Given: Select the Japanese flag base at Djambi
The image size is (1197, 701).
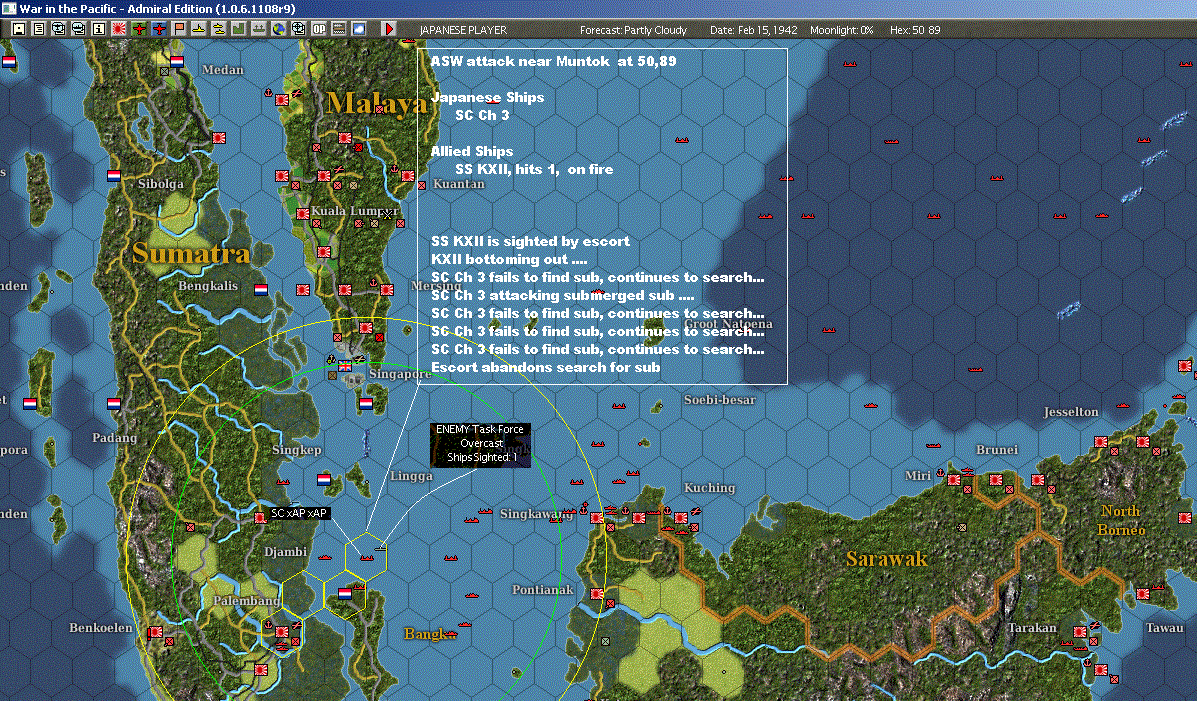Looking at the screenshot, I should click(x=260, y=518).
